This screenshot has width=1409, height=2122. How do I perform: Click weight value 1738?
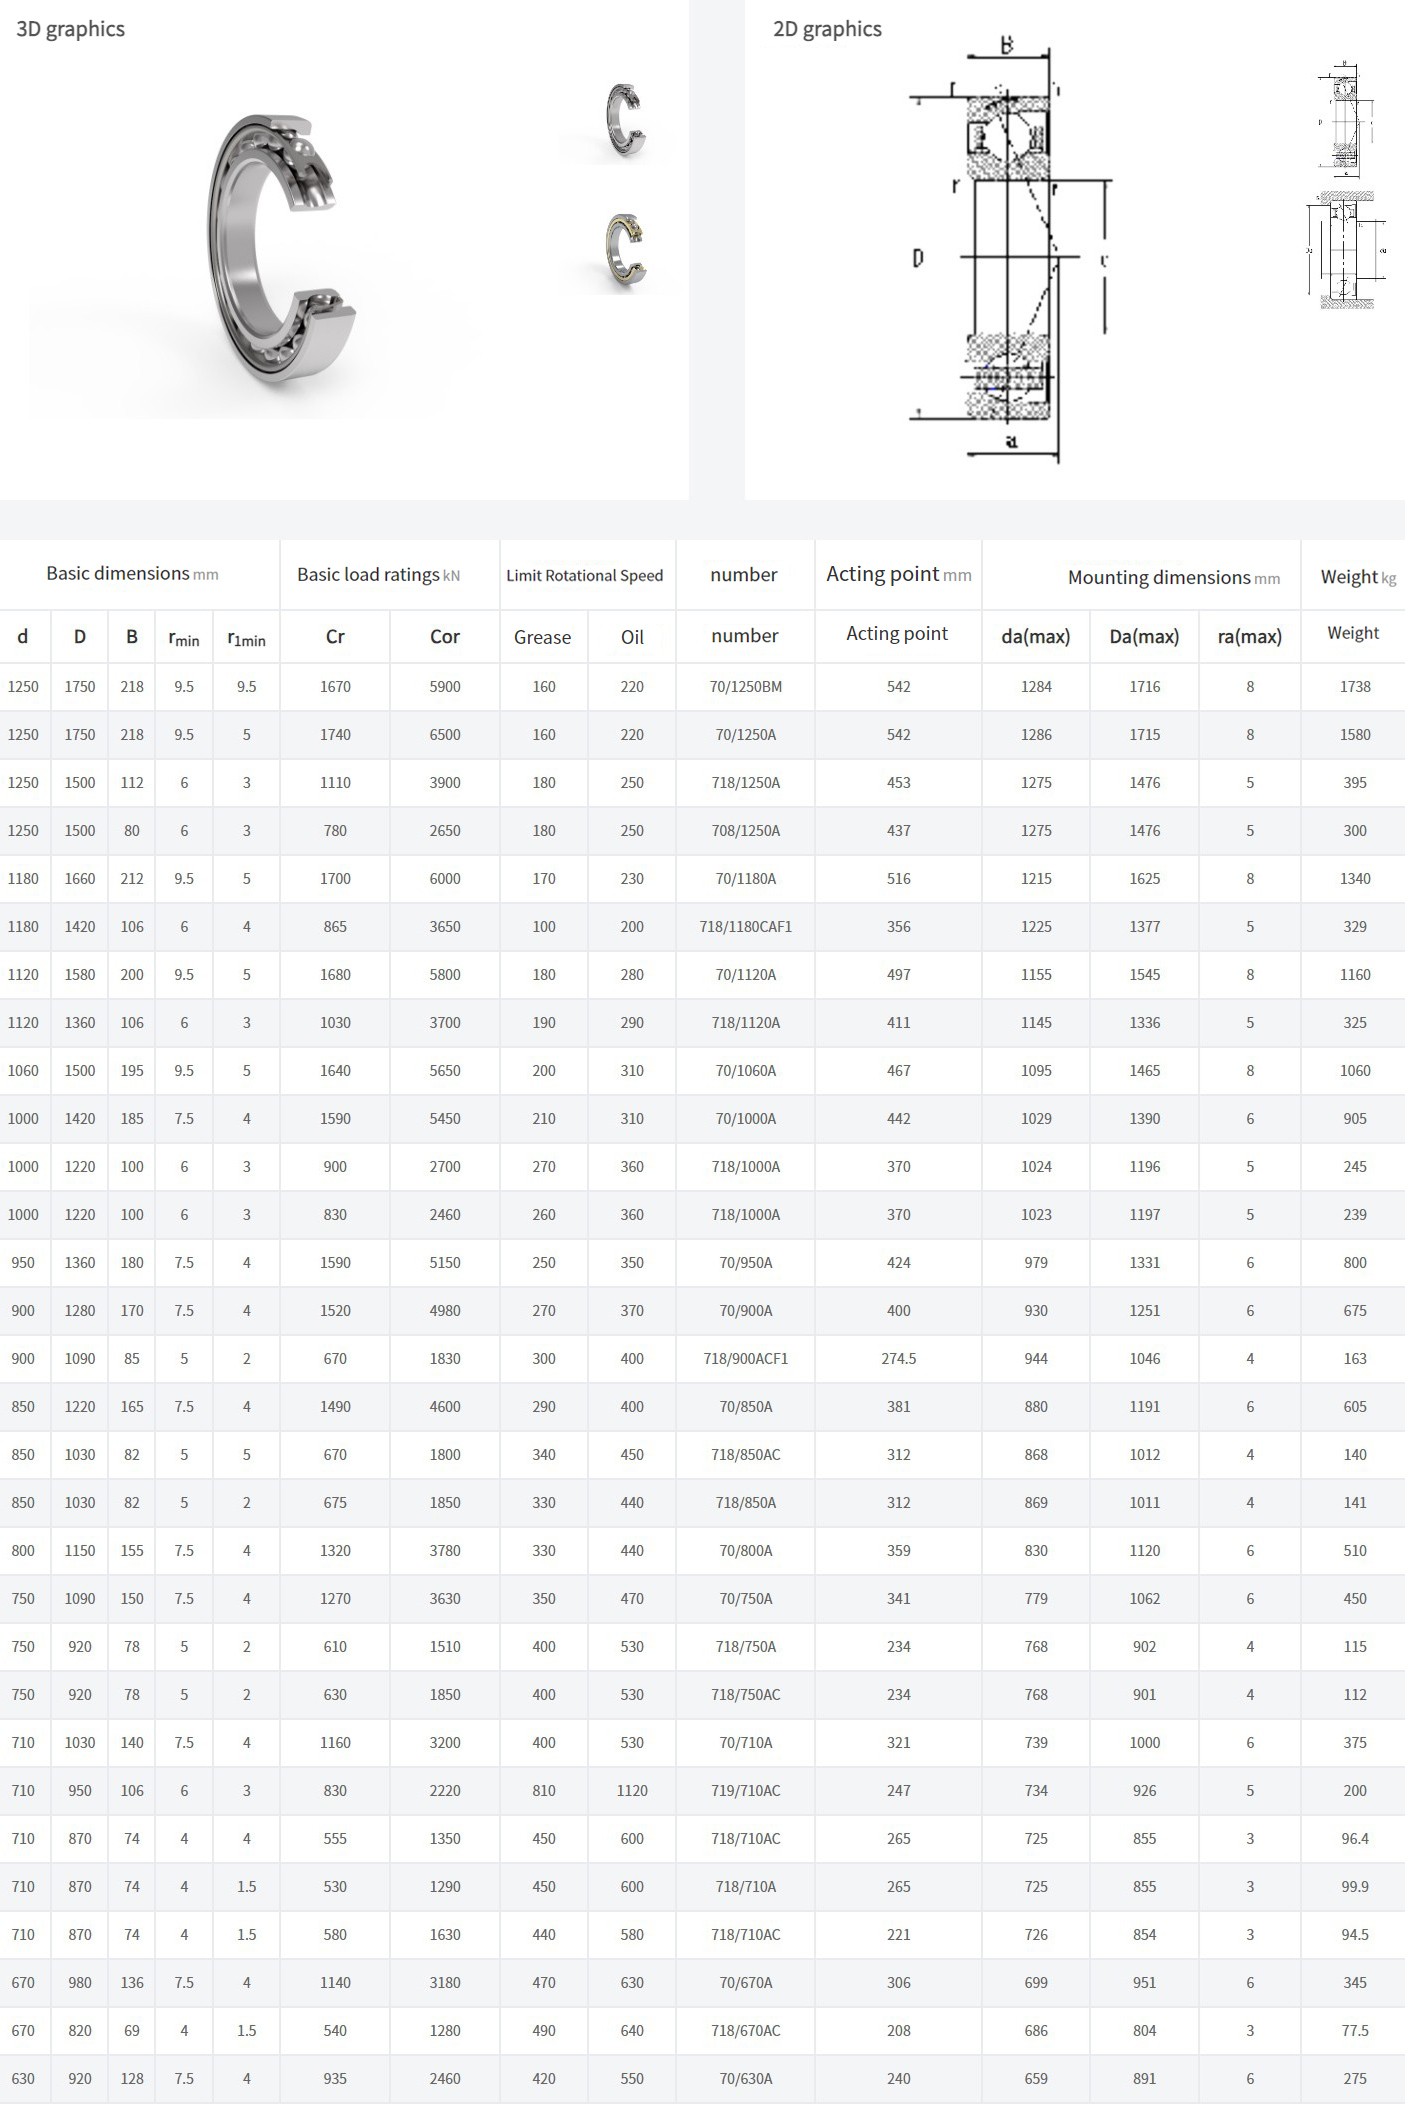tap(1355, 687)
